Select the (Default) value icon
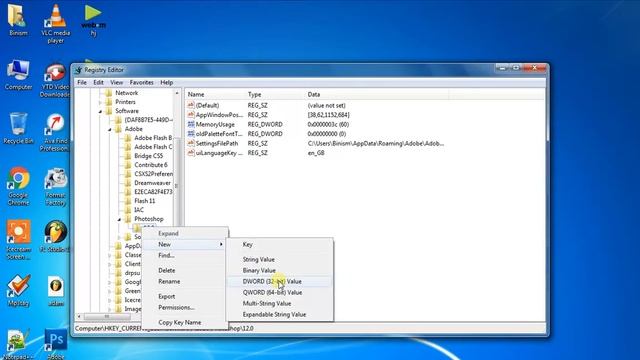The image size is (640, 360). pyautogui.click(x=191, y=105)
